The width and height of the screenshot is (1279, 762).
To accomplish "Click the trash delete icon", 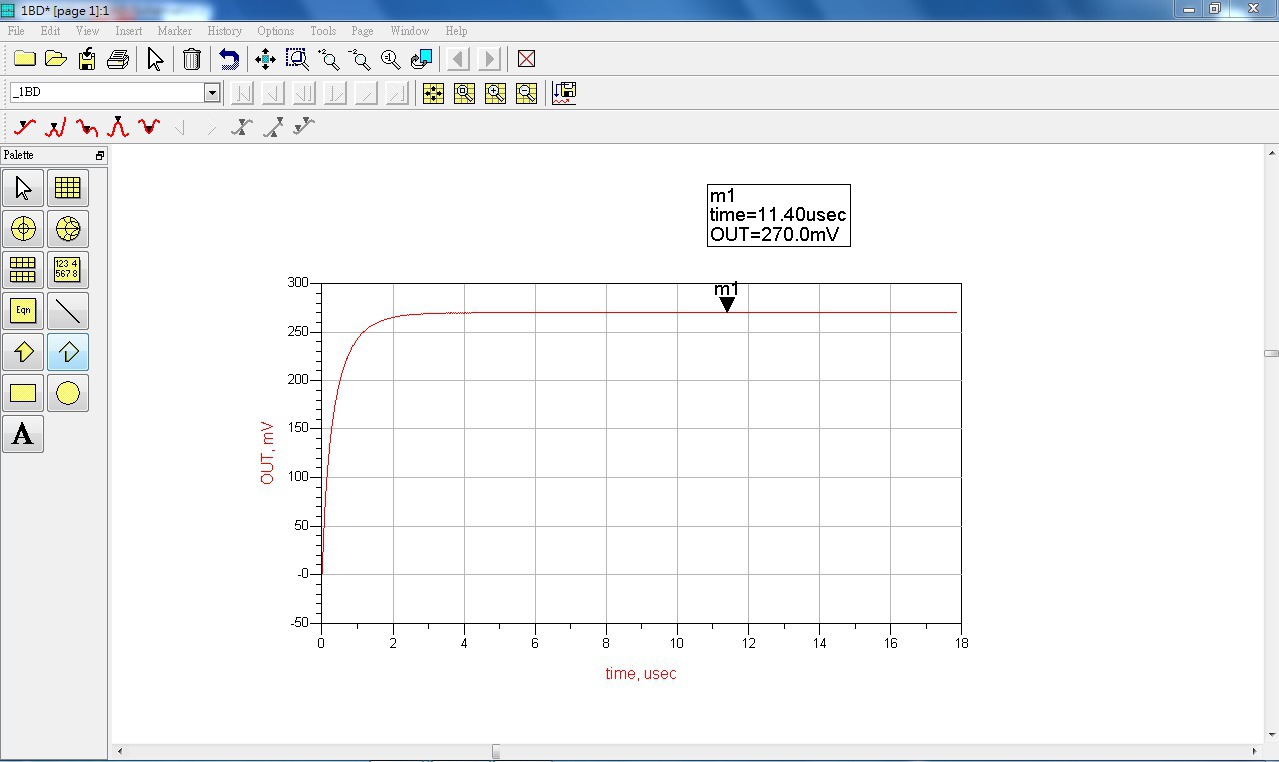I will (192, 59).
